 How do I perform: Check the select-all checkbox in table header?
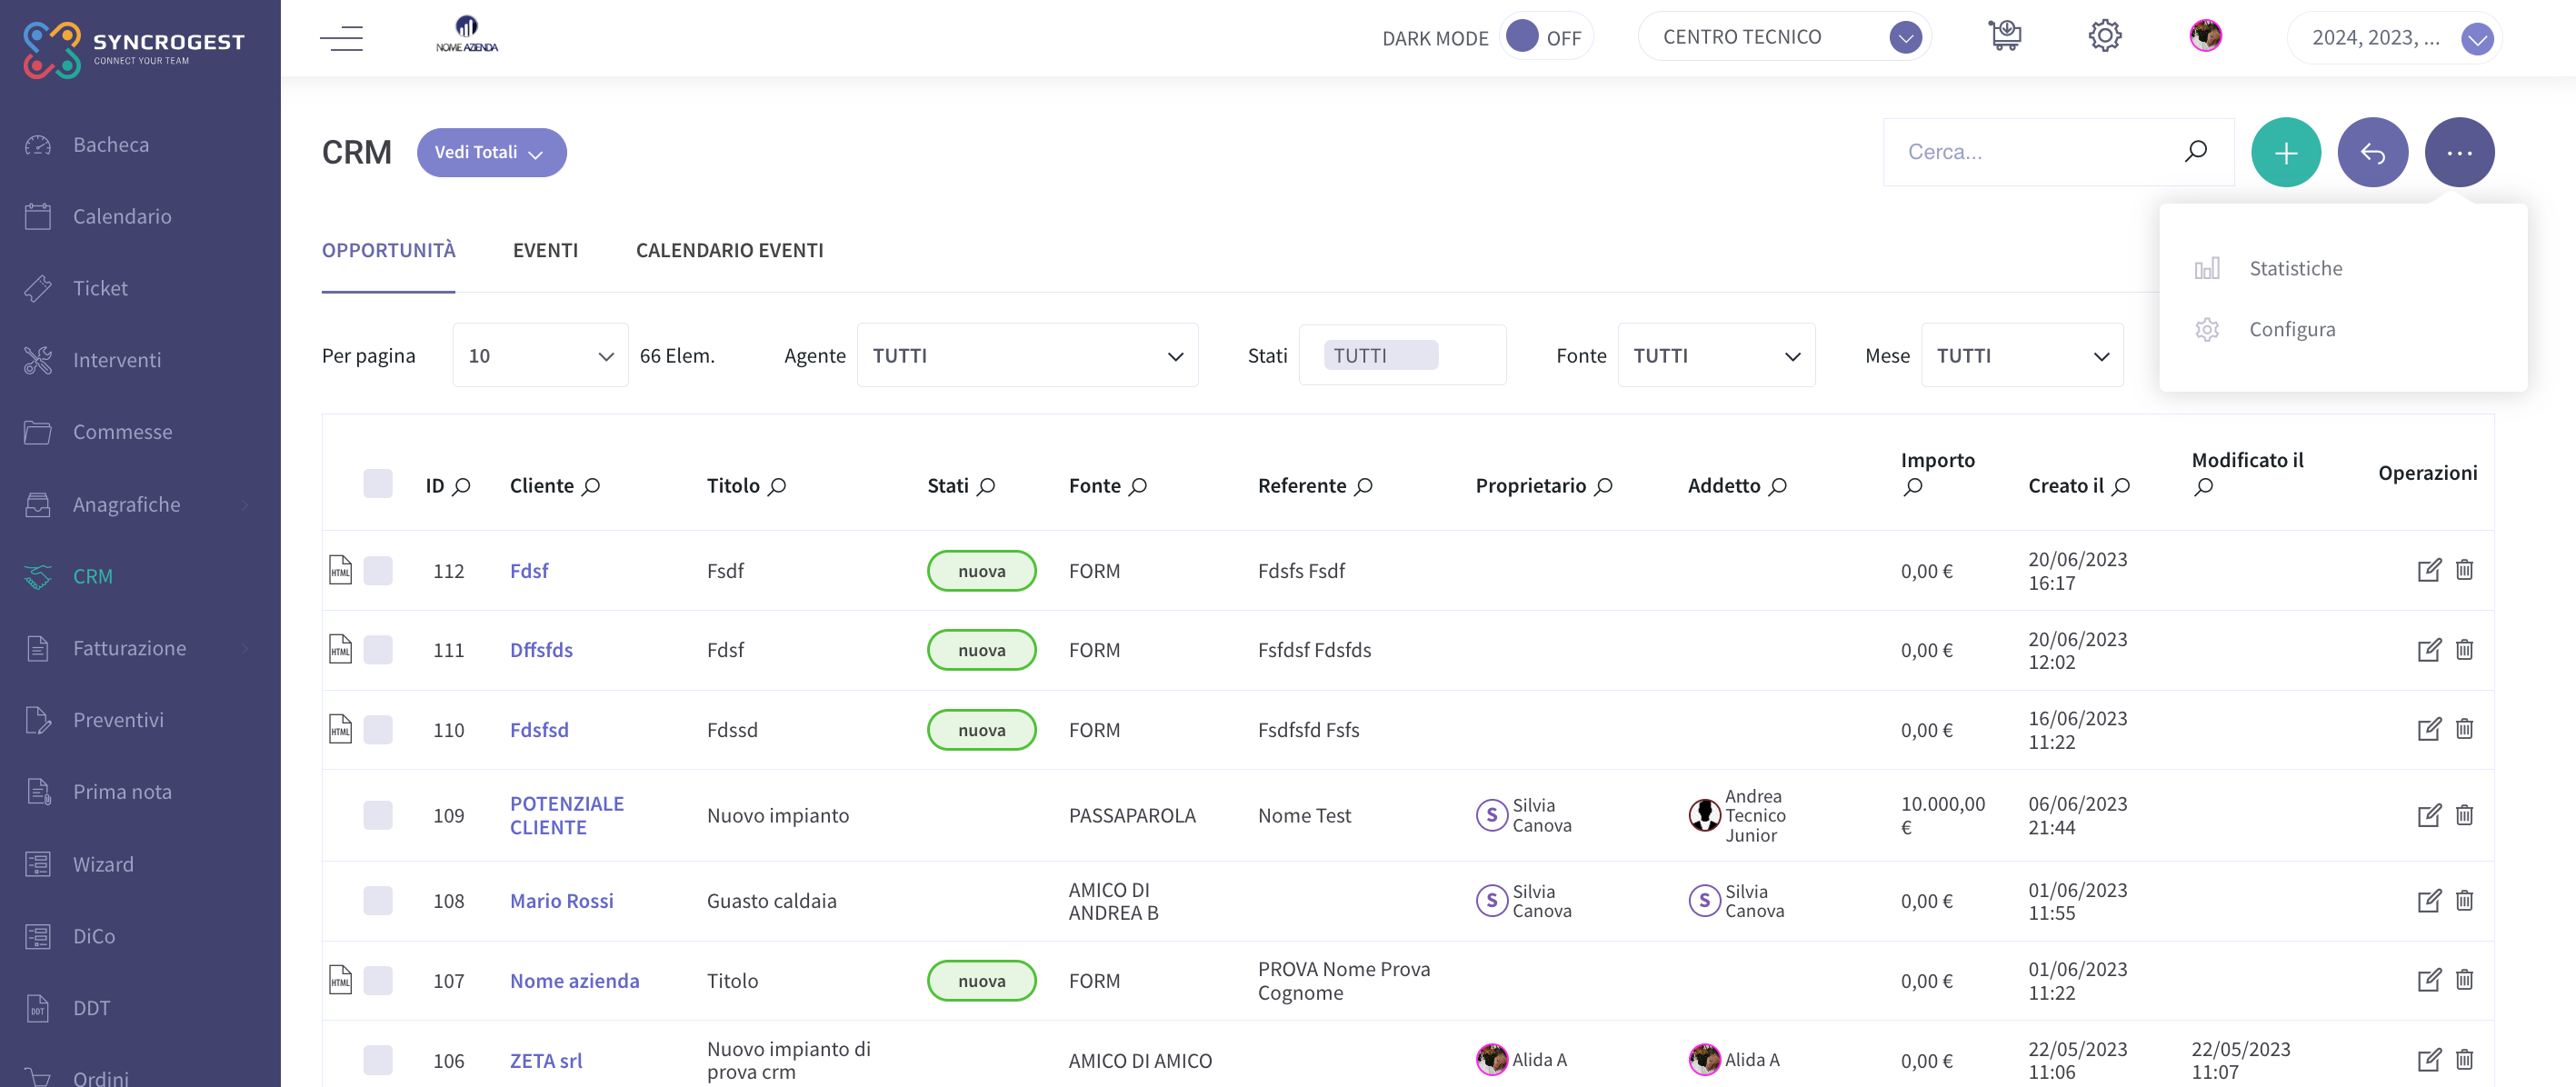click(378, 484)
